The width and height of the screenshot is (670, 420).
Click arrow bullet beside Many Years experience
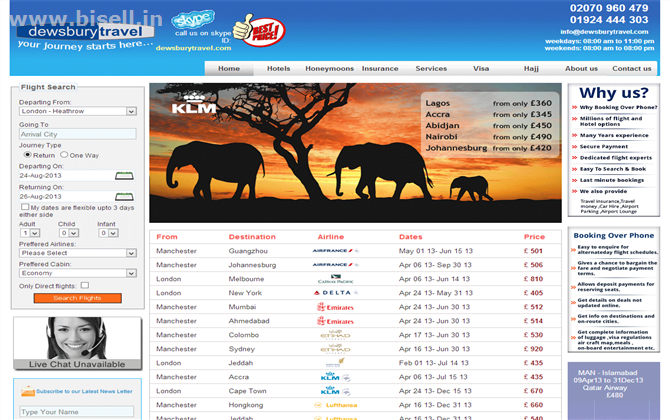tap(575, 135)
